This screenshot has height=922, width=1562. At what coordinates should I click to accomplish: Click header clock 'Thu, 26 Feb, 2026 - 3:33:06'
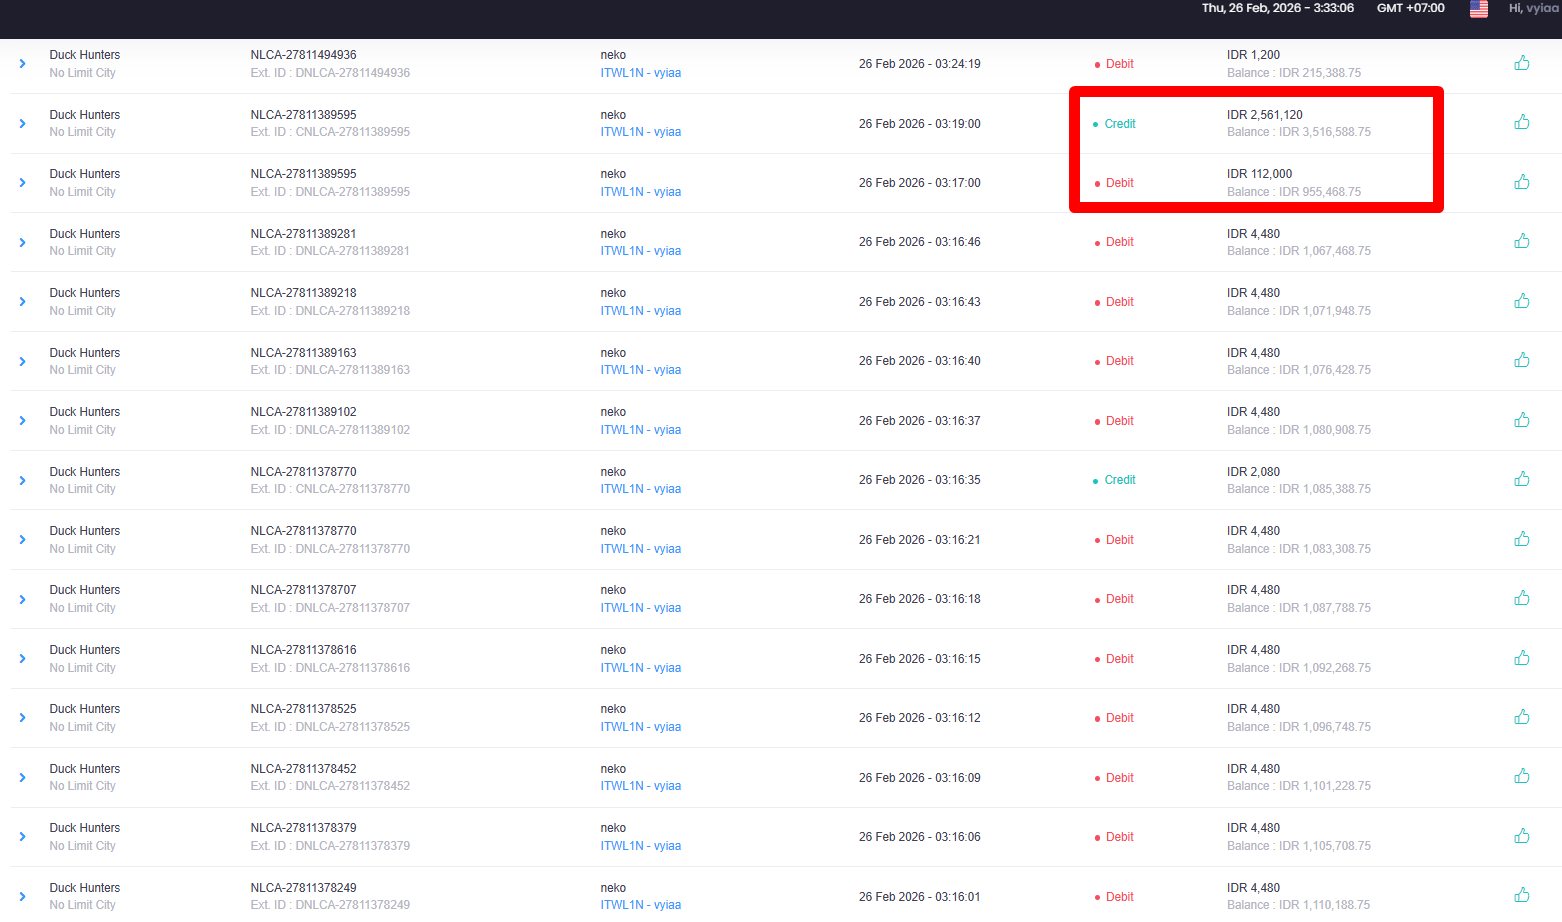(x=1278, y=8)
